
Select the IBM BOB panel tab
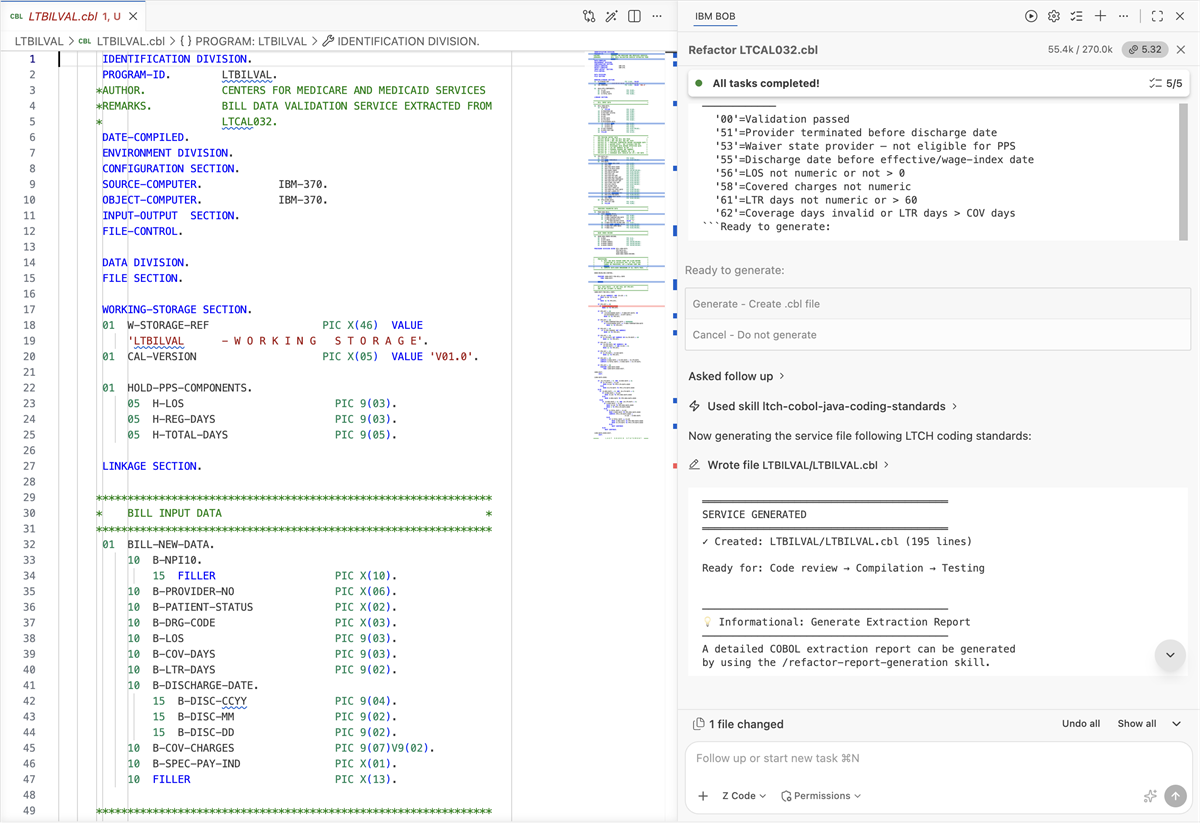(715, 16)
